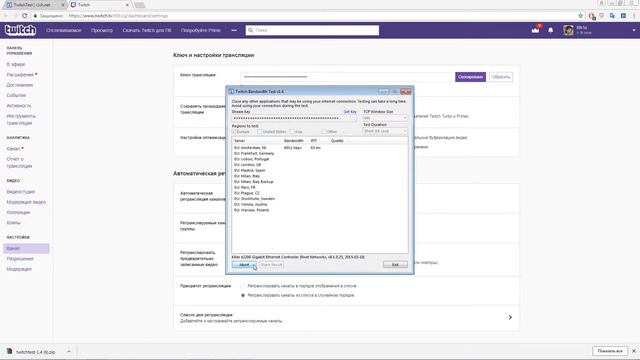Screen dimensions: 640x360
Task: Open Канал under Аналитика in sidebar
Action: pos(13,149)
